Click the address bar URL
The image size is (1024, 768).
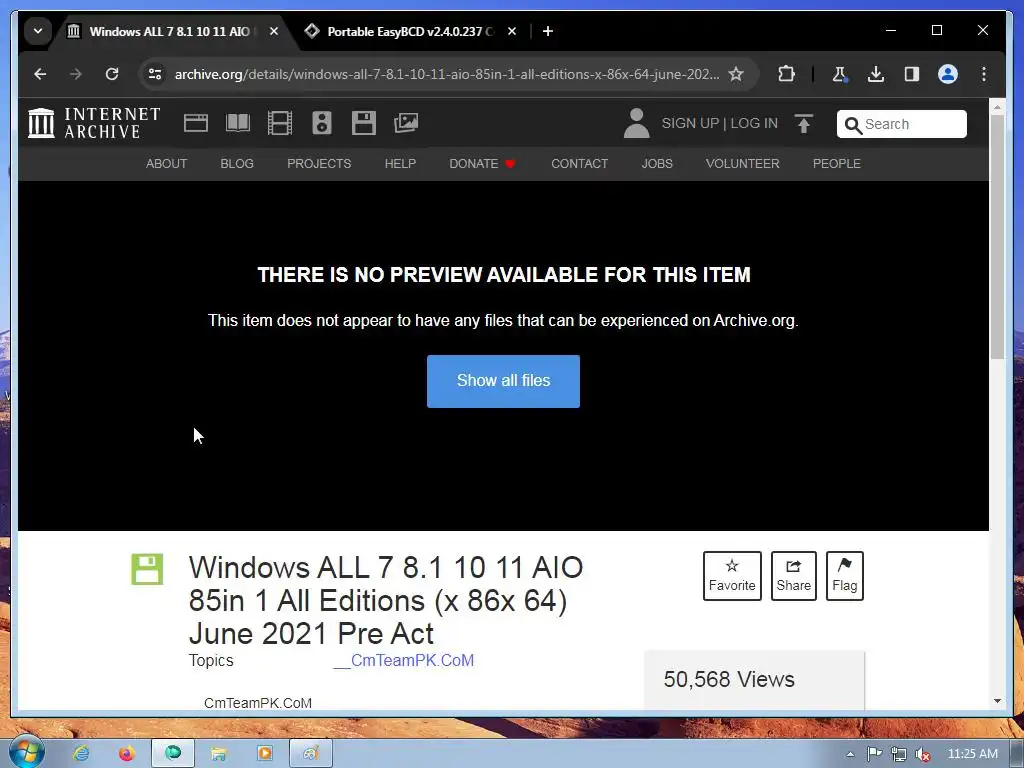tap(447, 74)
